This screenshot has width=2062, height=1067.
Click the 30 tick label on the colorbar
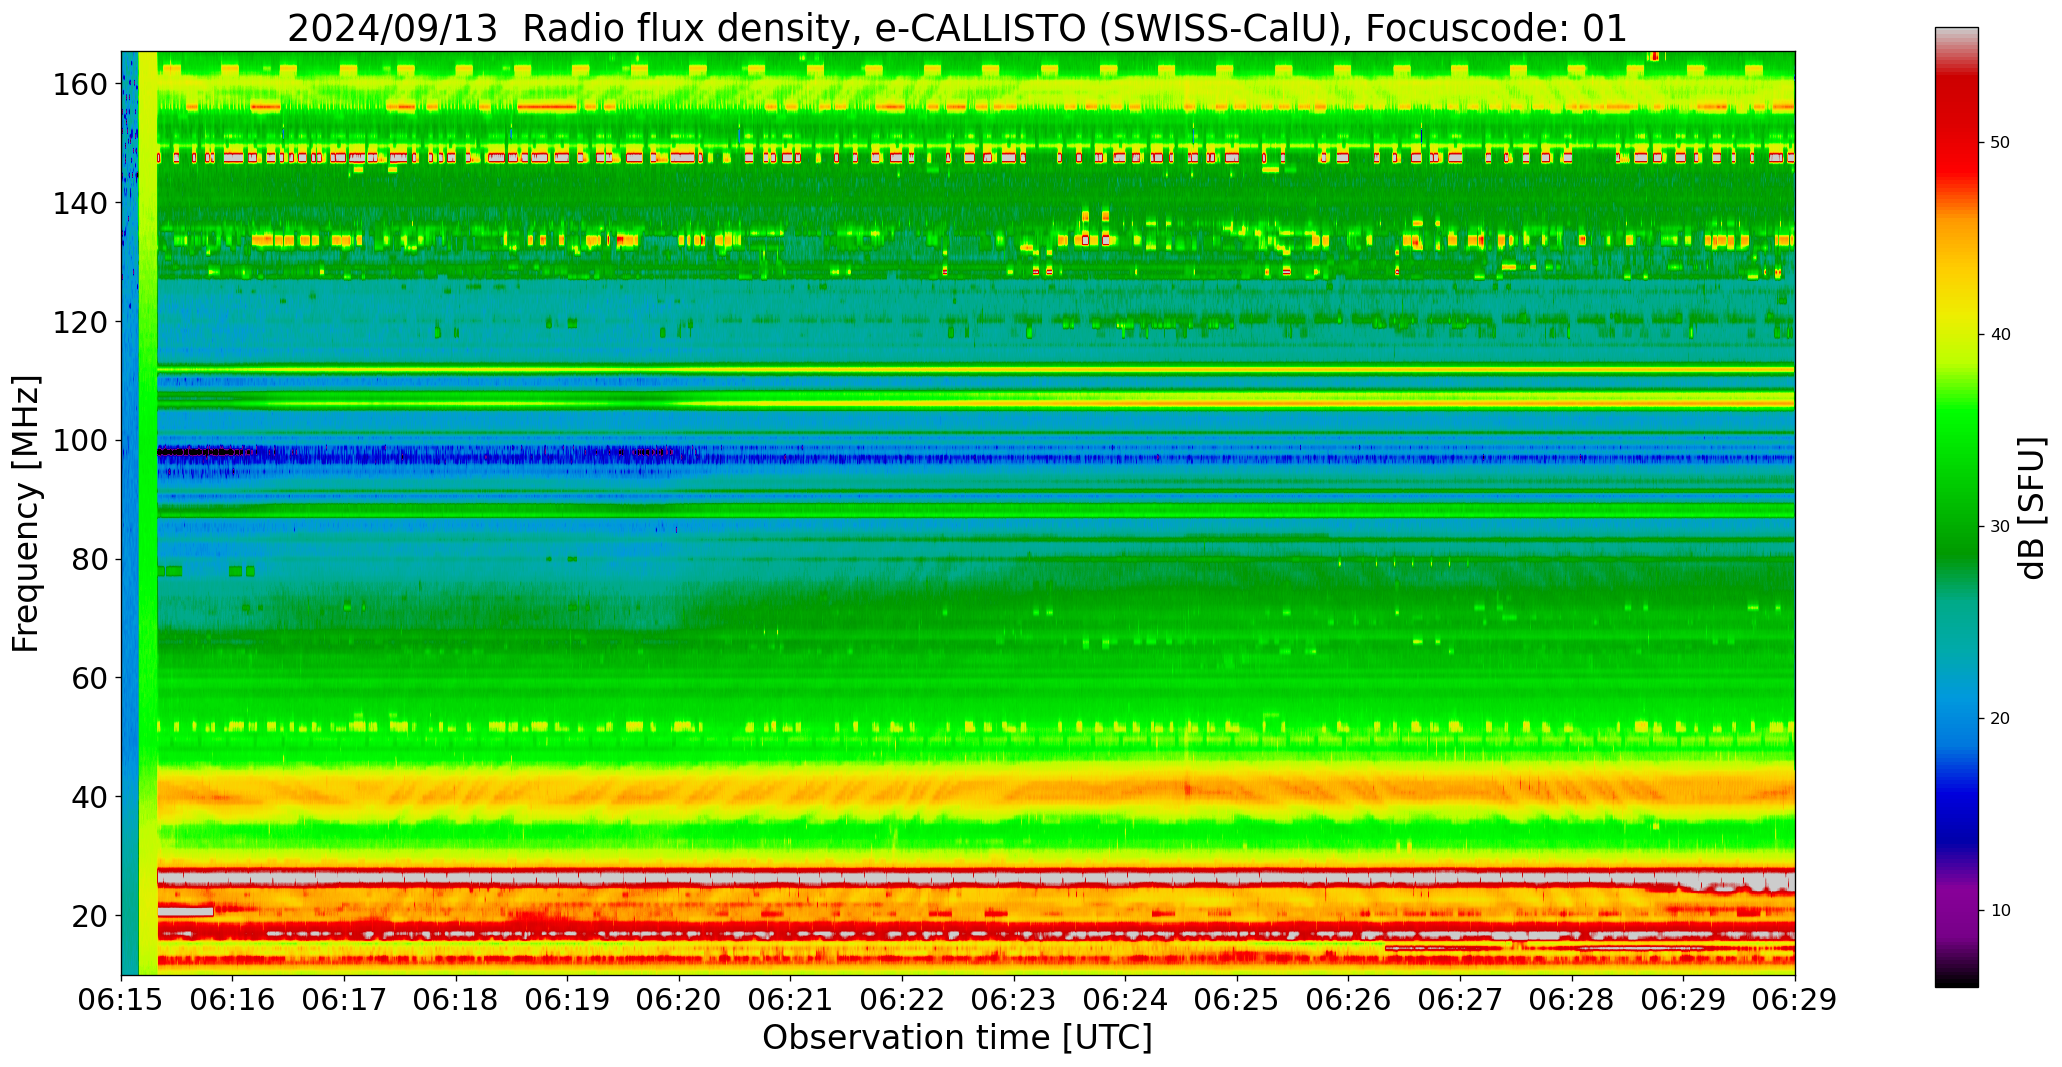click(x=2000, y=526)
